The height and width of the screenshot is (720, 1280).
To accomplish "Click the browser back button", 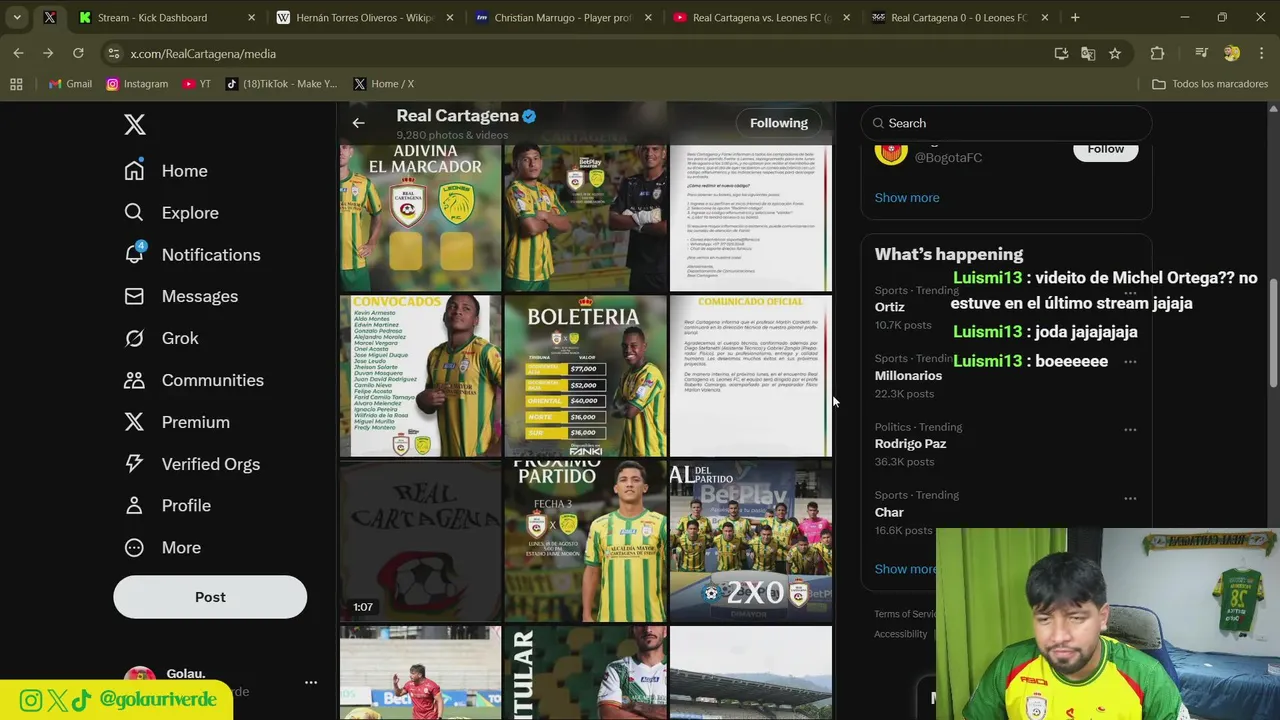I will tap(19, 53).
